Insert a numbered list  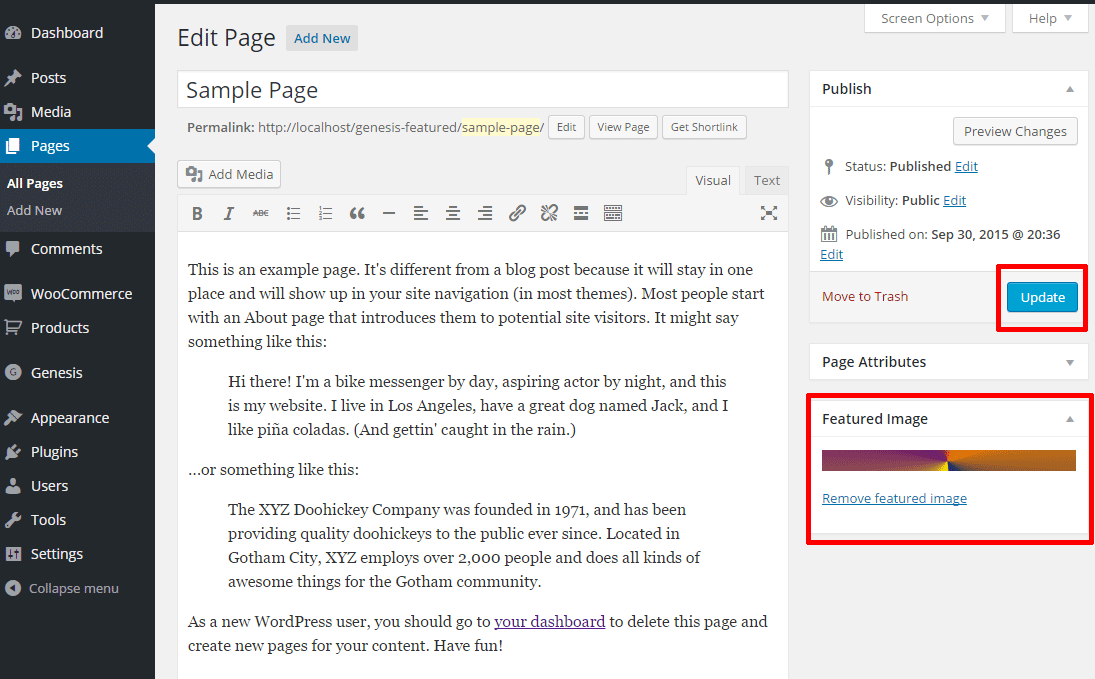325,214
